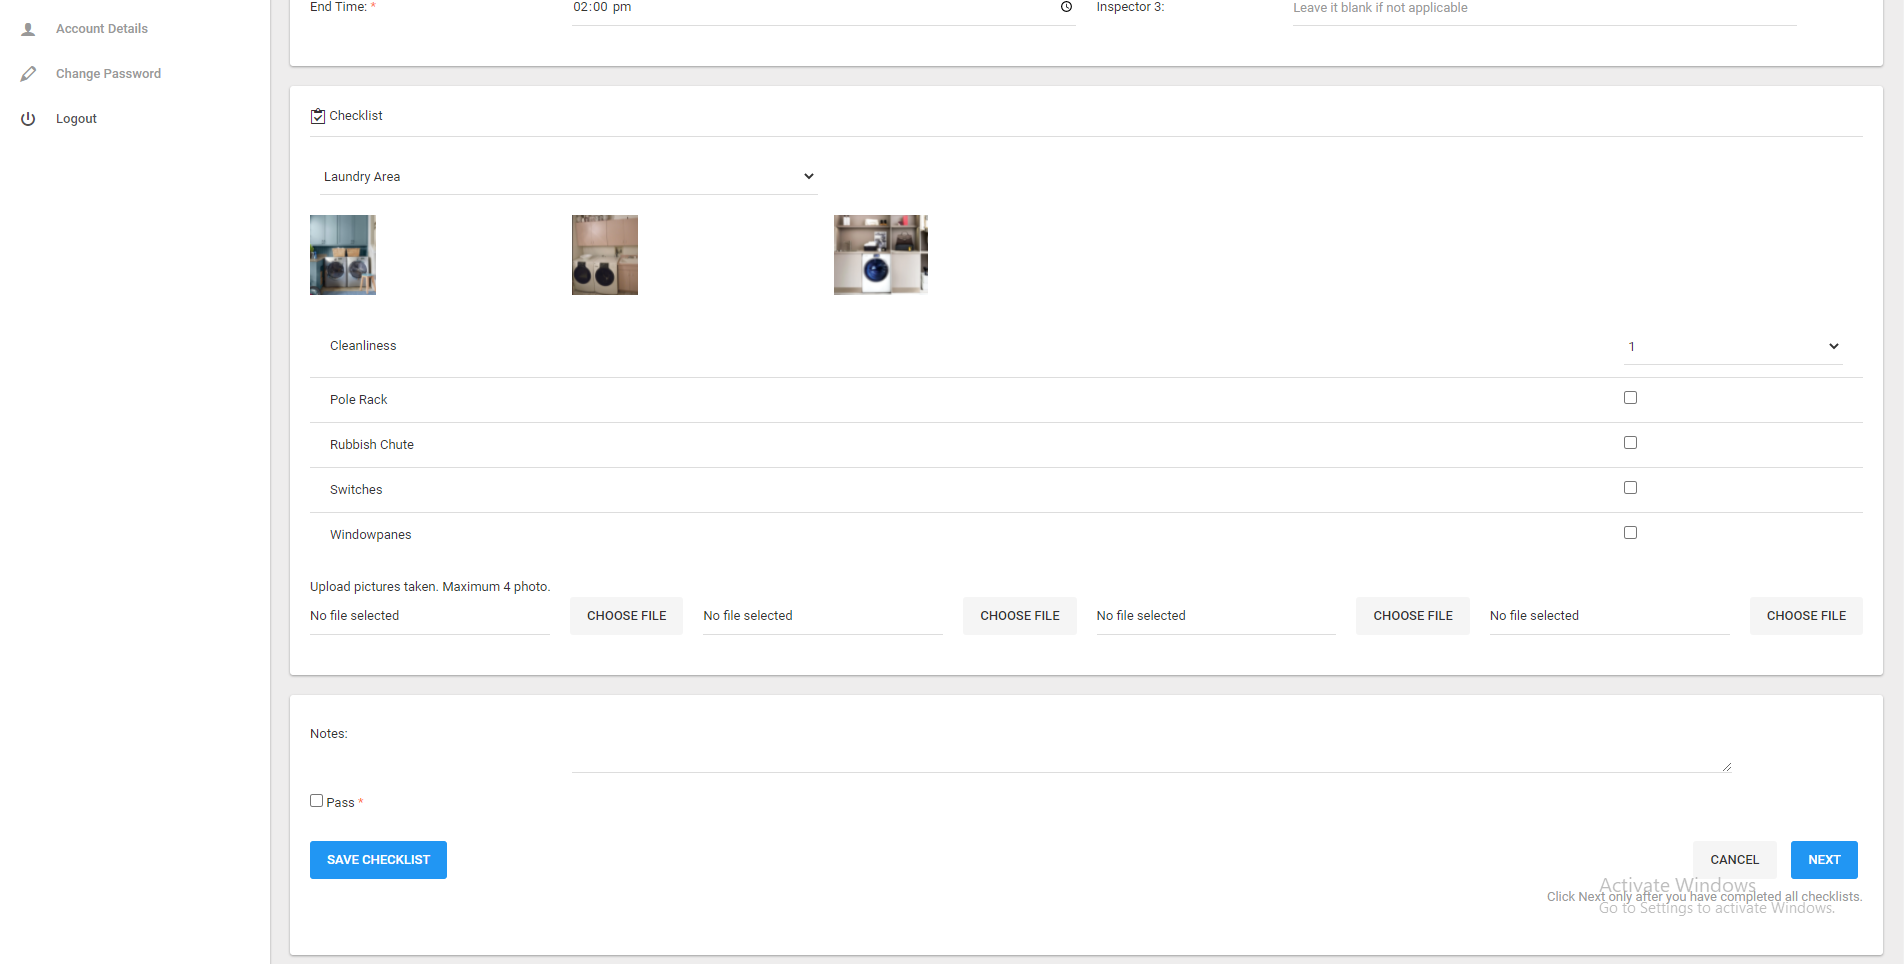
Task: Tick the Pole Rack checkbox
Action: [x=1630, y=398]
